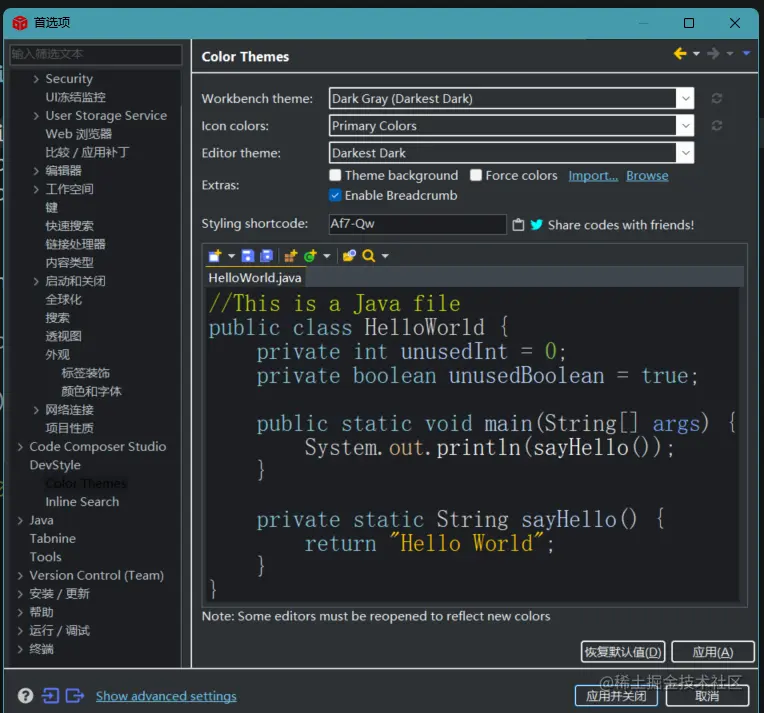Screen dimensions: 764x713
Task: Click the yellow back navigation arrow
Action: 680,54
